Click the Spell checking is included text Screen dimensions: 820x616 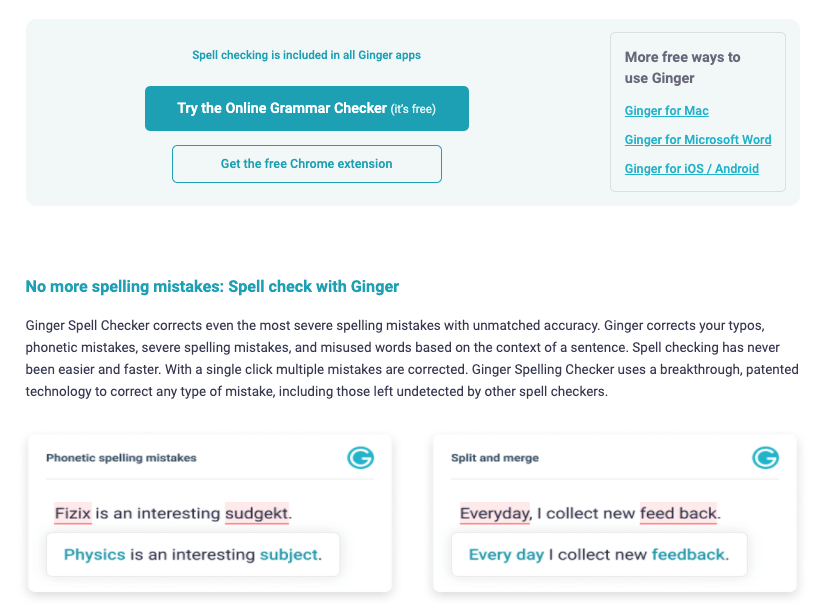(x=306, y=55)
